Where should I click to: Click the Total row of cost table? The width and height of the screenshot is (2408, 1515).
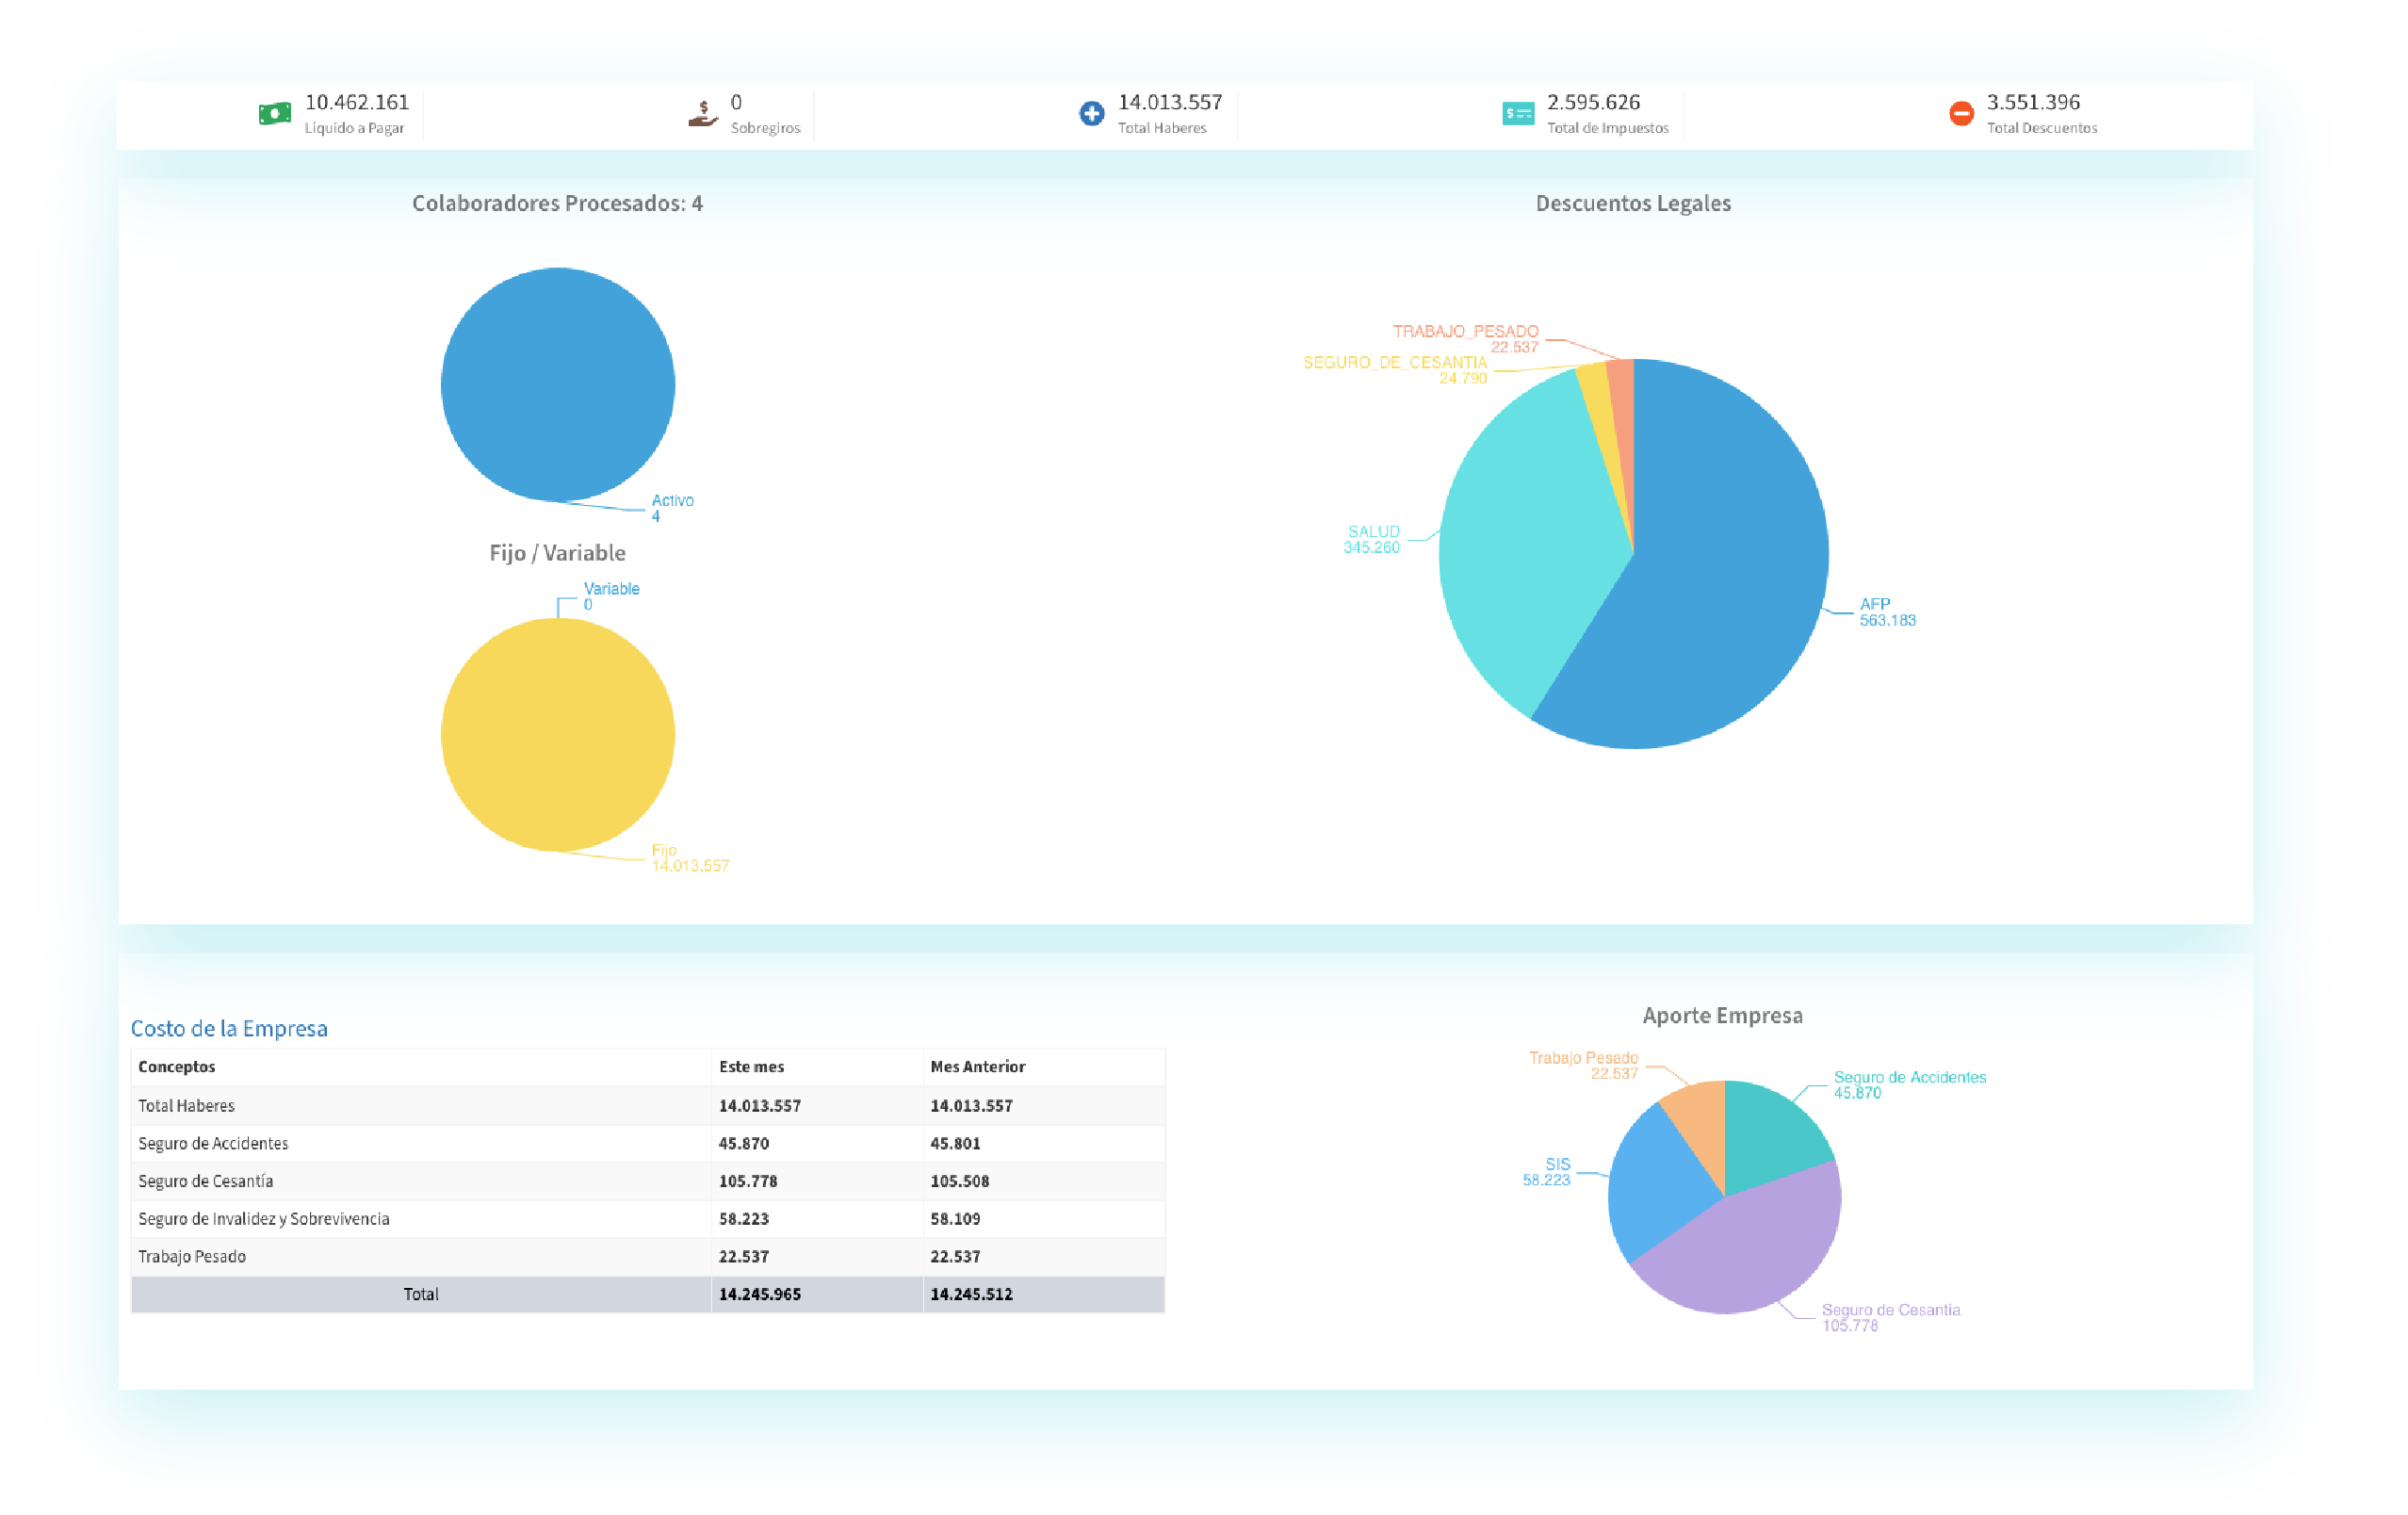point(421,1293)
